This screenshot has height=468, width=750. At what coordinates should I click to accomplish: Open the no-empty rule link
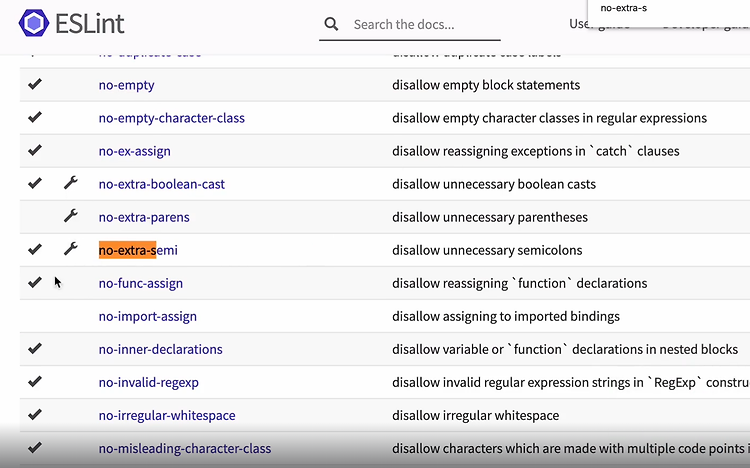(126, 85)
